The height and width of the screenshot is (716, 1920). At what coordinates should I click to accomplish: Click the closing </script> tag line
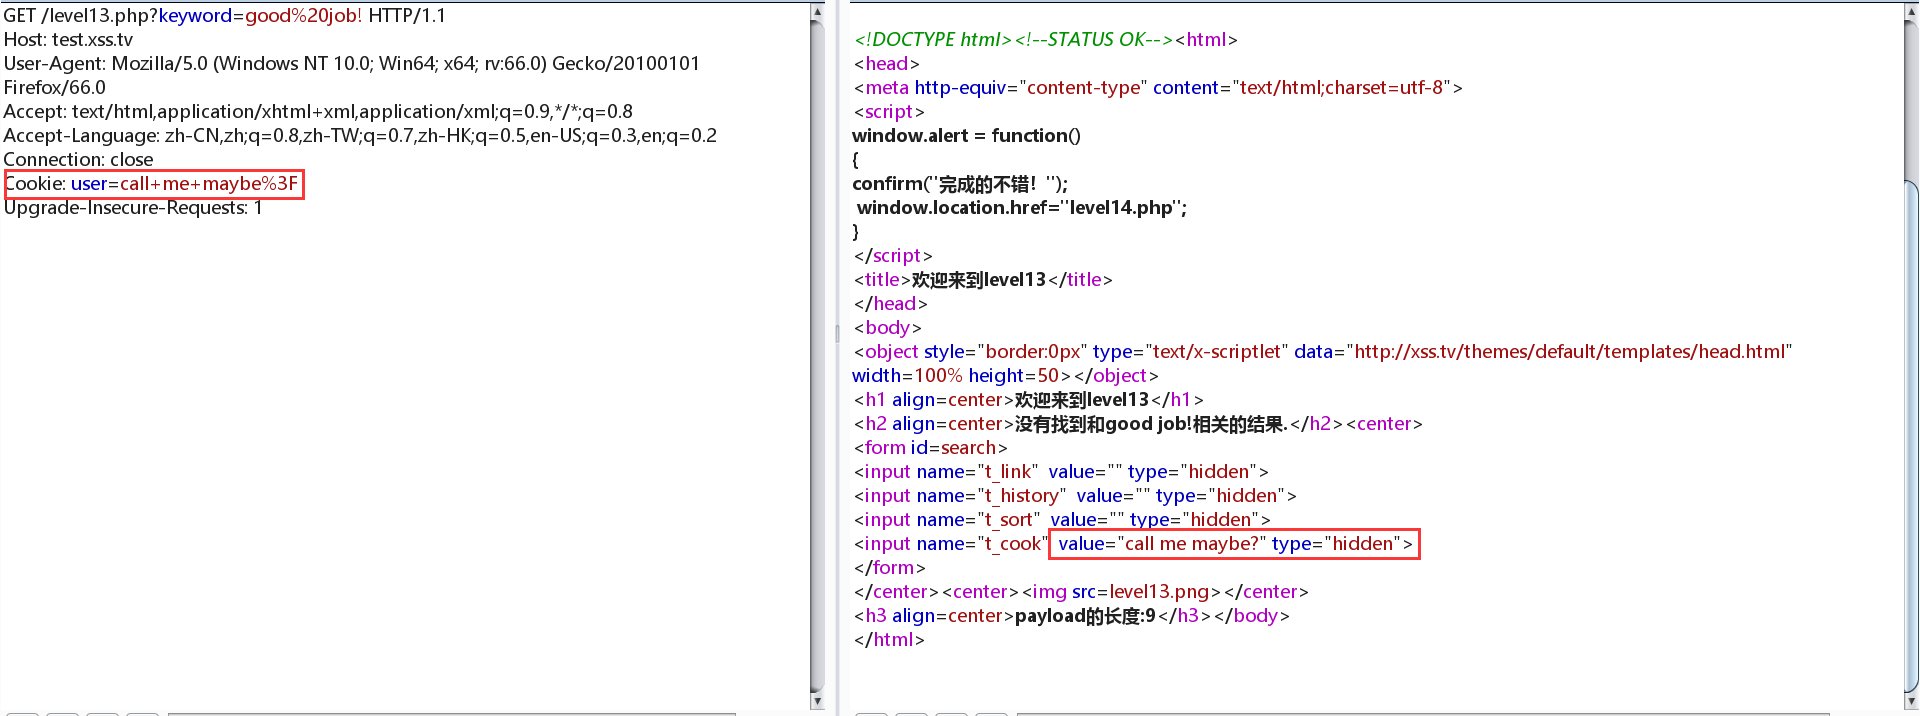893,256
